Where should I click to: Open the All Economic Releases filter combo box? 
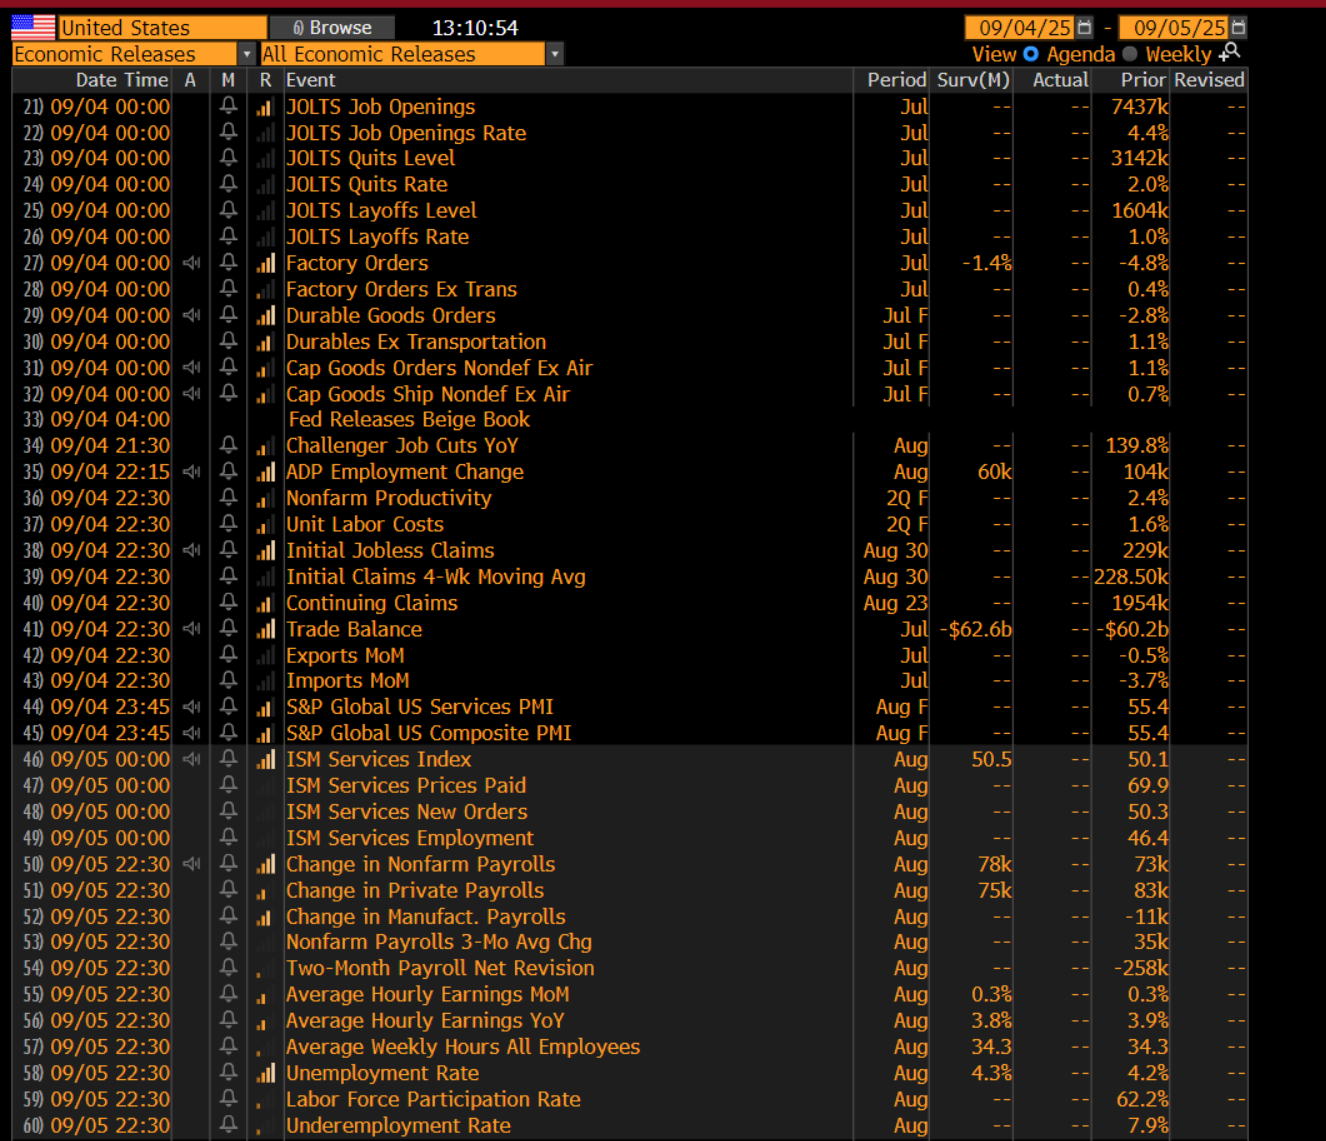[x=412, y=54]
